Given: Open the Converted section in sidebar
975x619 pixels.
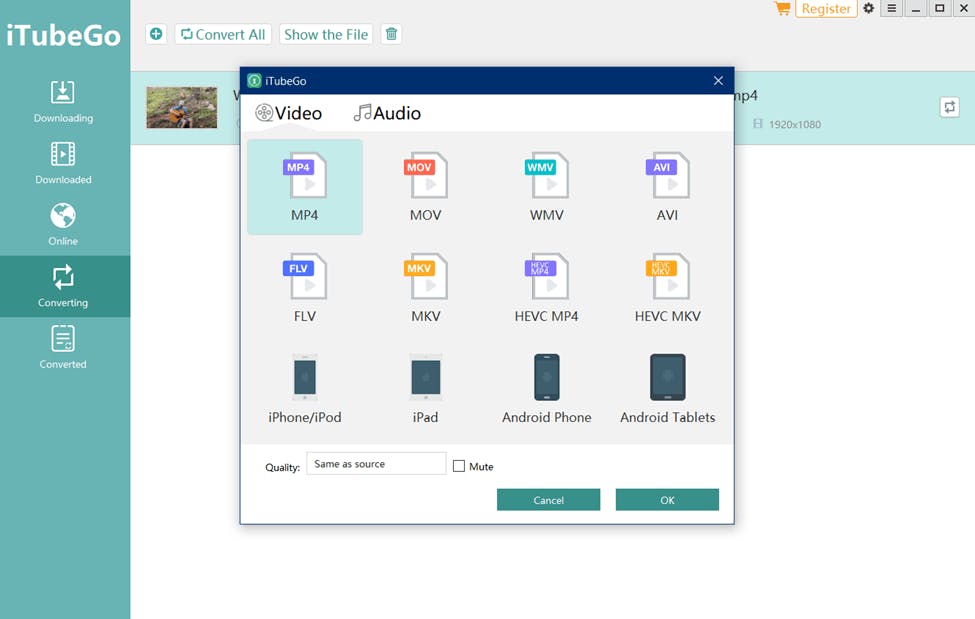Looking at the screenshot, I should 63,348.
